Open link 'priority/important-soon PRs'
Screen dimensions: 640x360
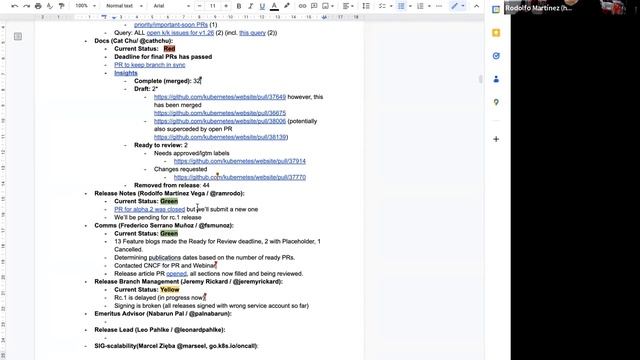pos(171,25)
